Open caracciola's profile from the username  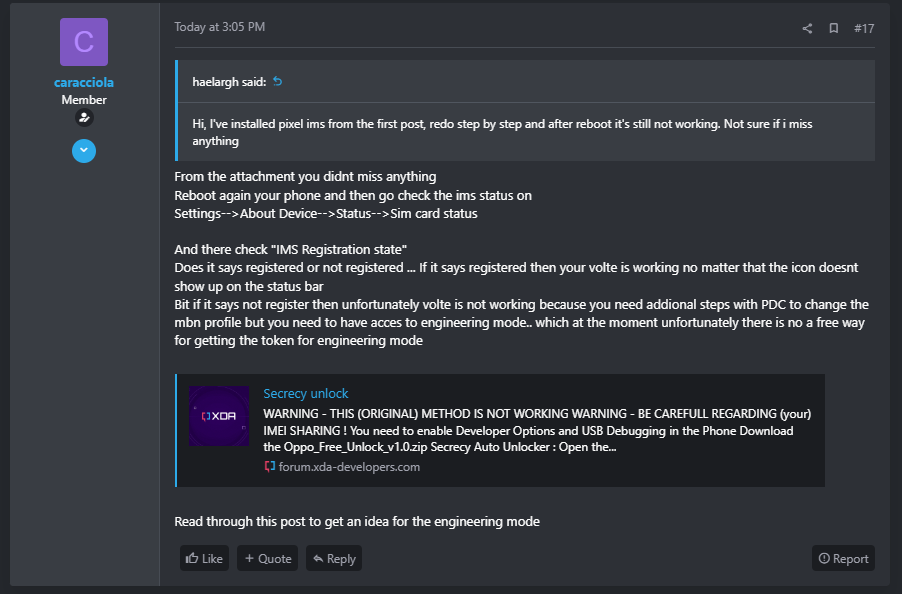pyautogui.click(x=84, y=82)
